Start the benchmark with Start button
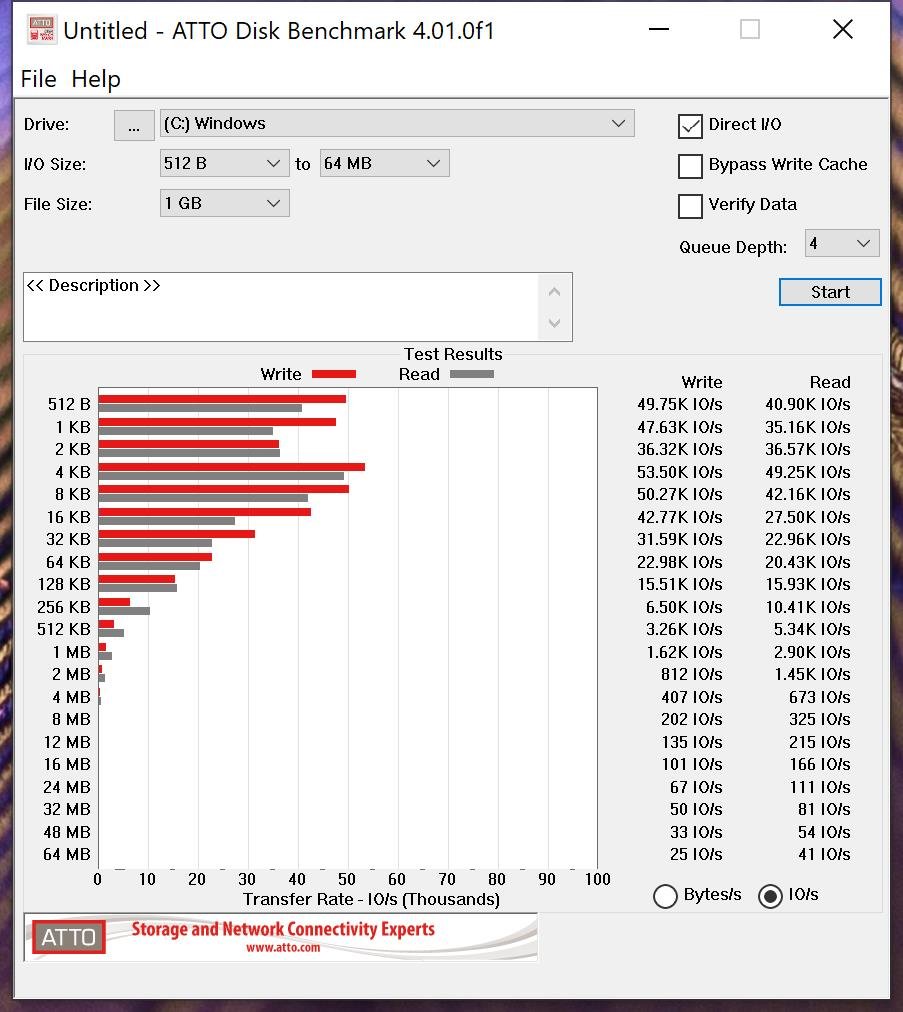This screenshot has width=903, height=1012. [x=830, y=292]
